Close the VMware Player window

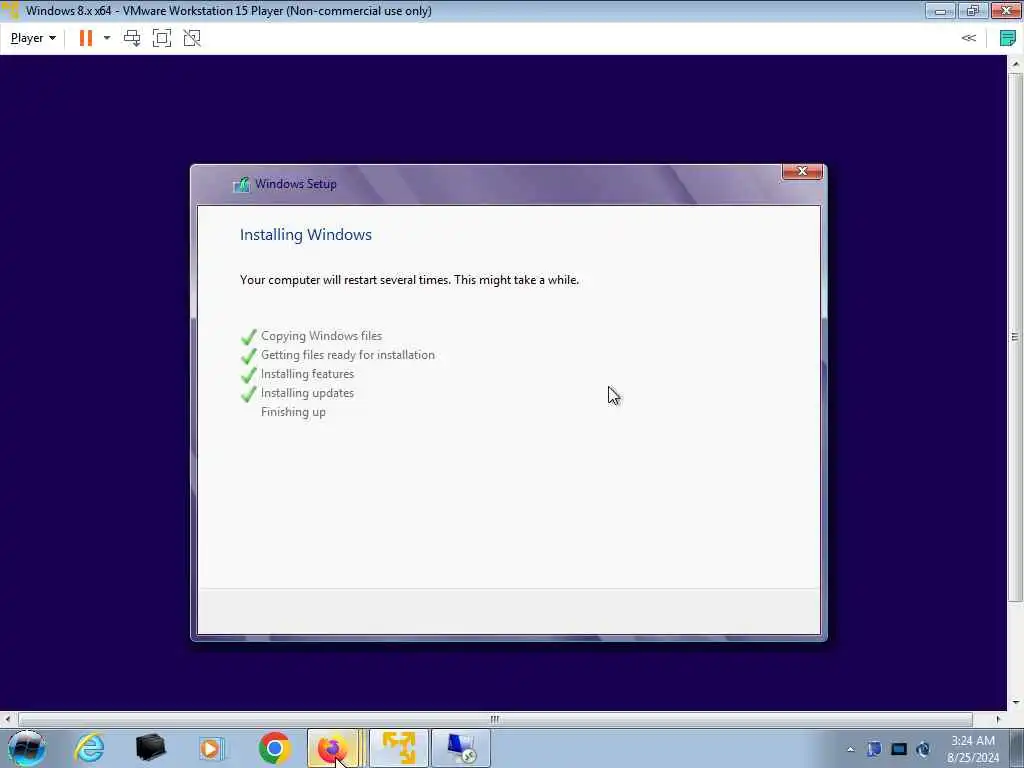tap(1006, 10)
